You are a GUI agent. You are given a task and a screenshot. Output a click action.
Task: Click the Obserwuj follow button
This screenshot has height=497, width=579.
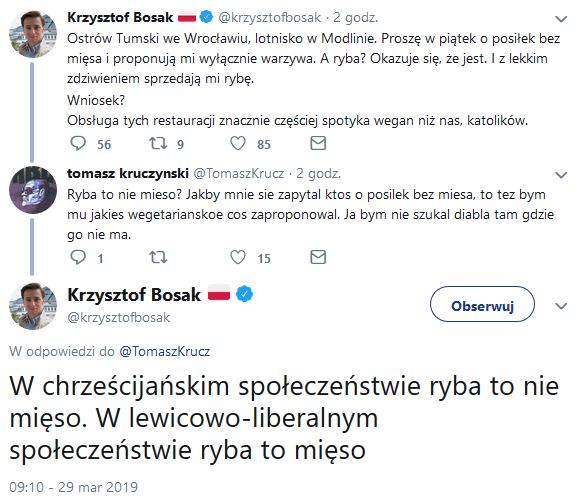point(482,304)
